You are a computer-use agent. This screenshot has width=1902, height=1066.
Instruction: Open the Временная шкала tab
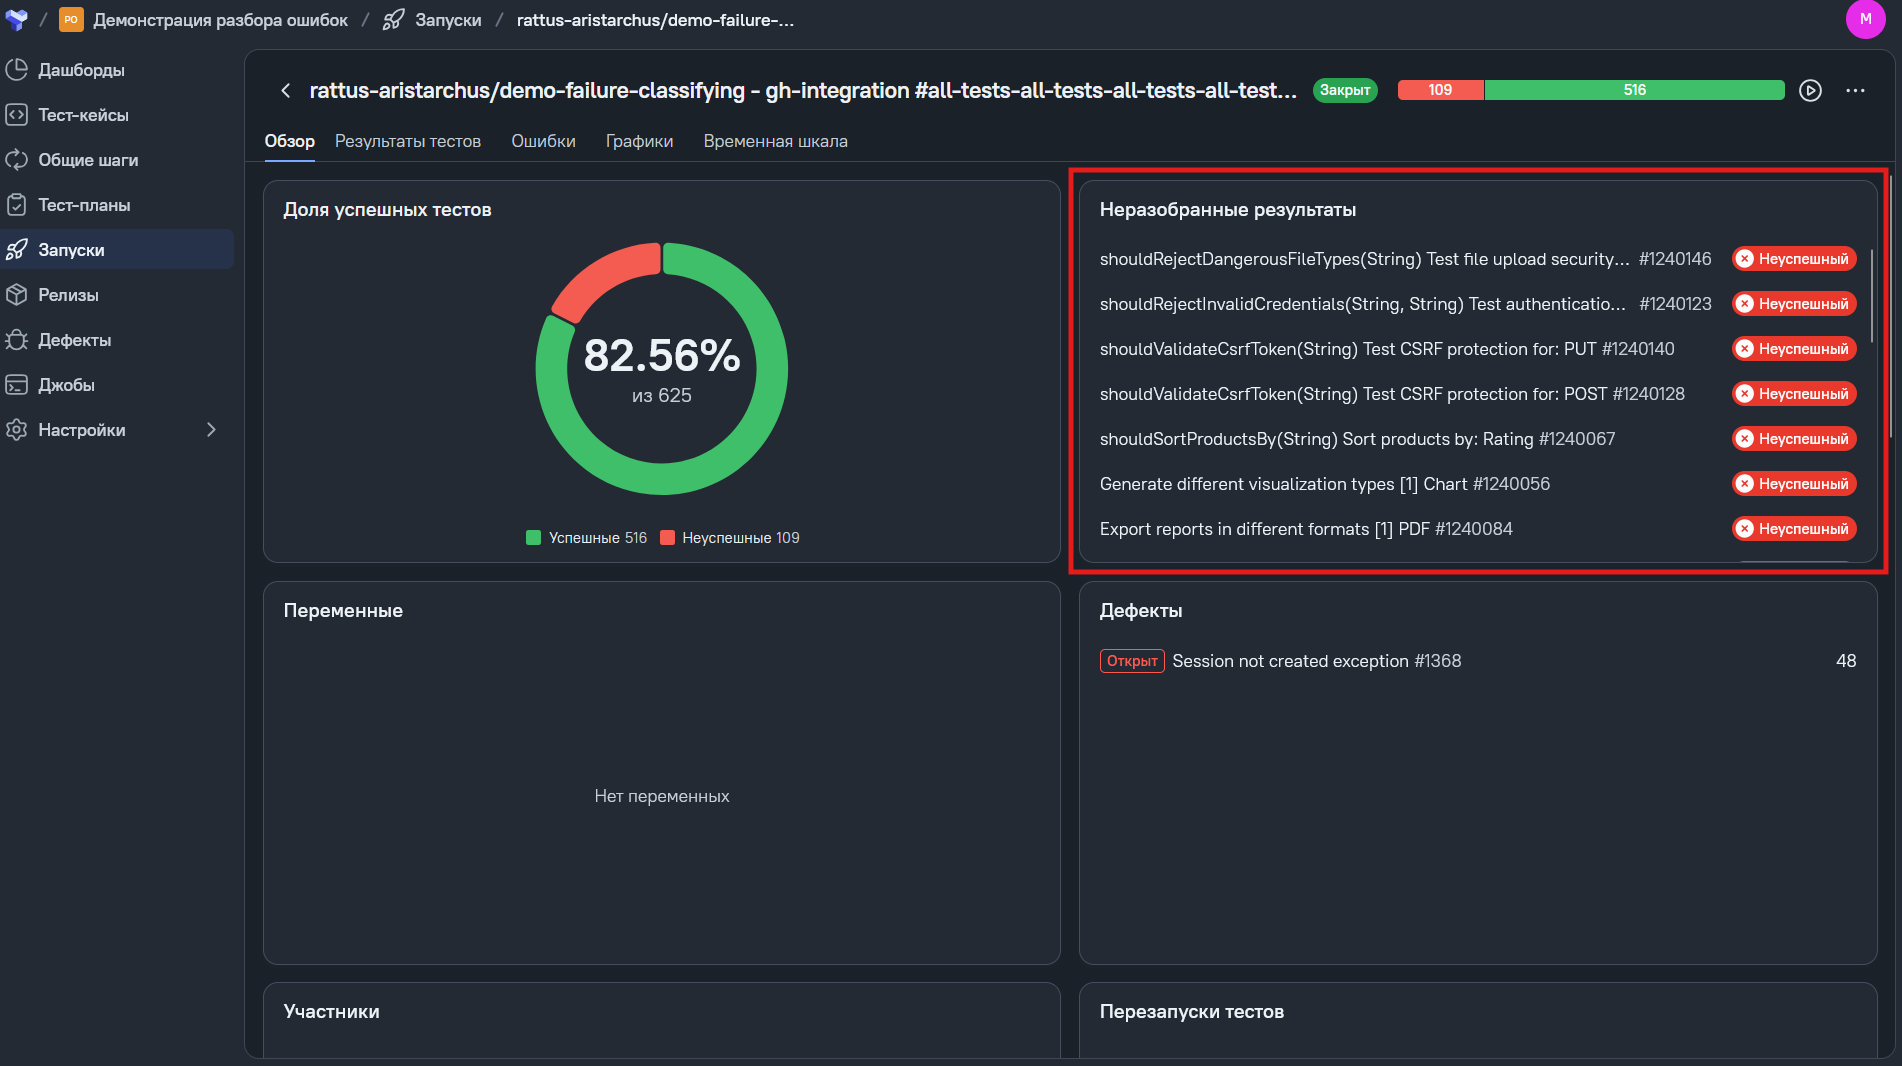point(775,142)
